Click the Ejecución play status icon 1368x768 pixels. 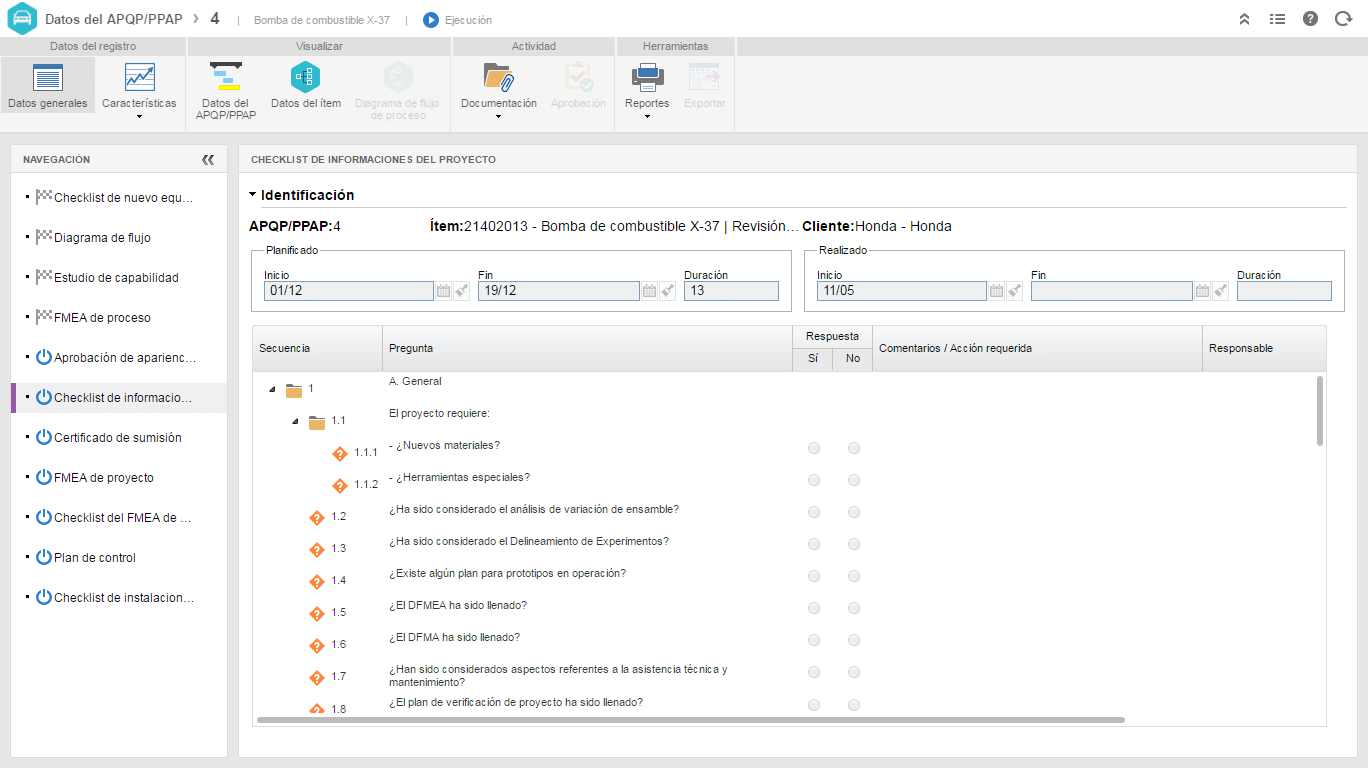click(431, 20)
